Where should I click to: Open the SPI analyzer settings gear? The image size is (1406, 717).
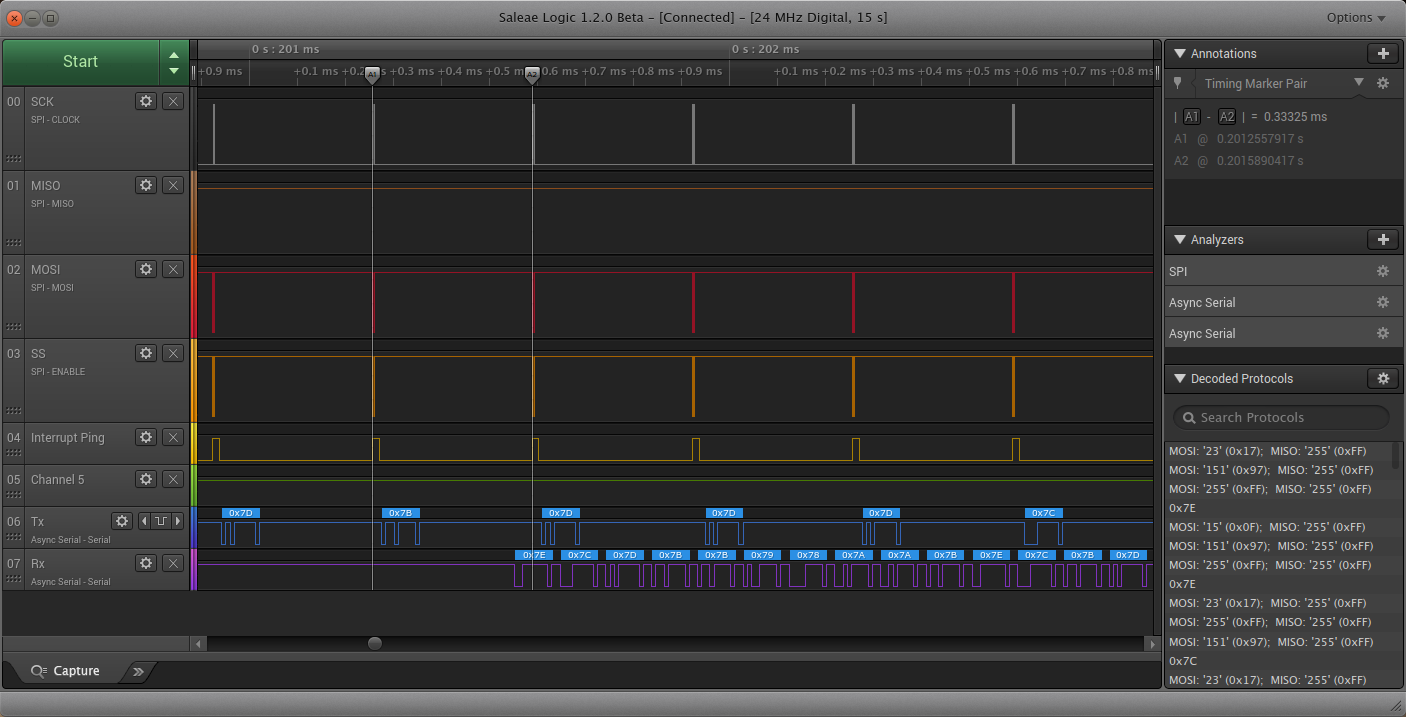pyautogui.click(x=1383, y=272)
